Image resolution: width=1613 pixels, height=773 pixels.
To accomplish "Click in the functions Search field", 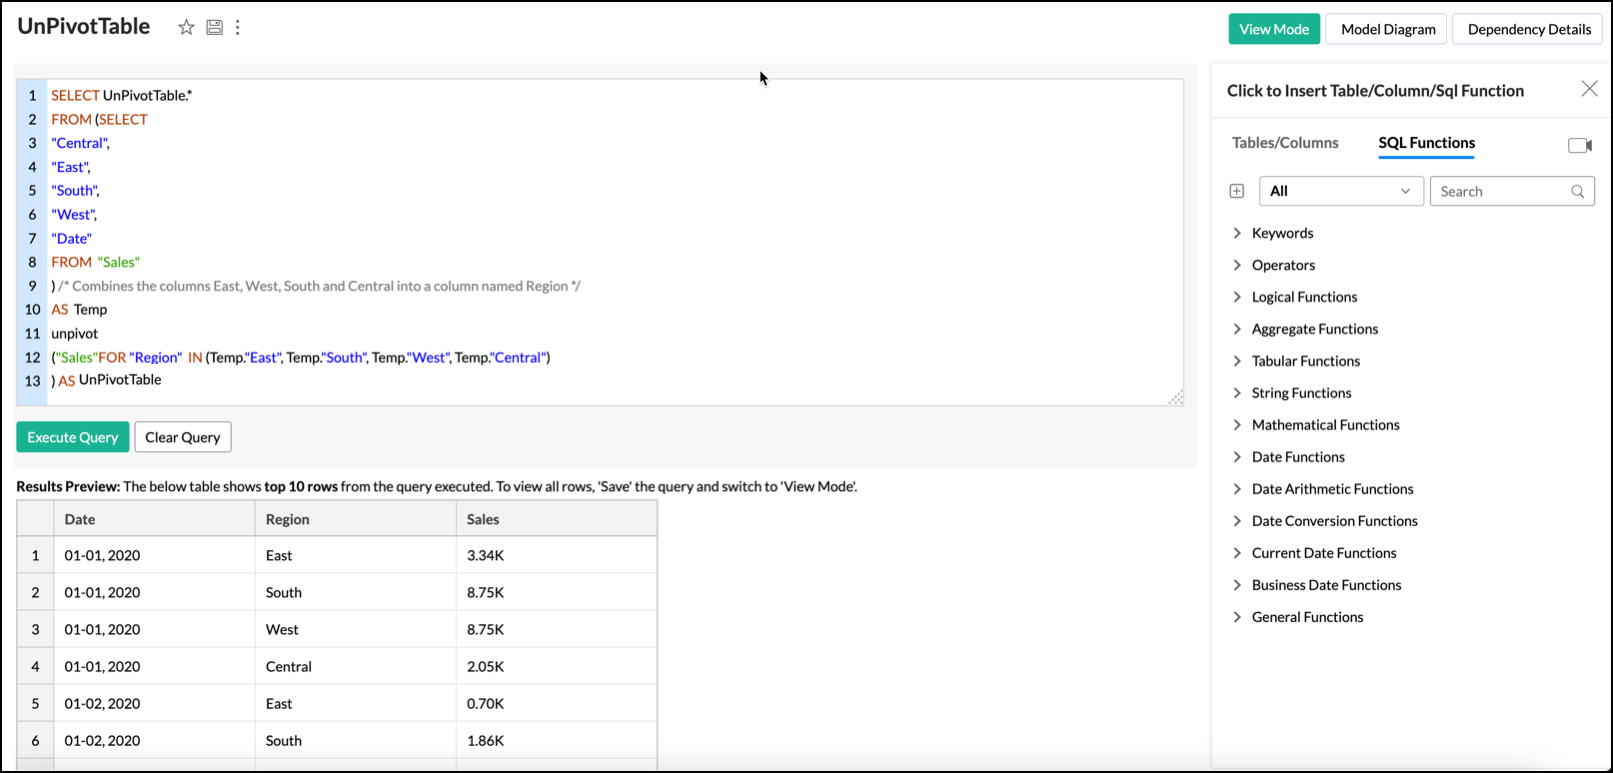I will tap(1501, 191).
